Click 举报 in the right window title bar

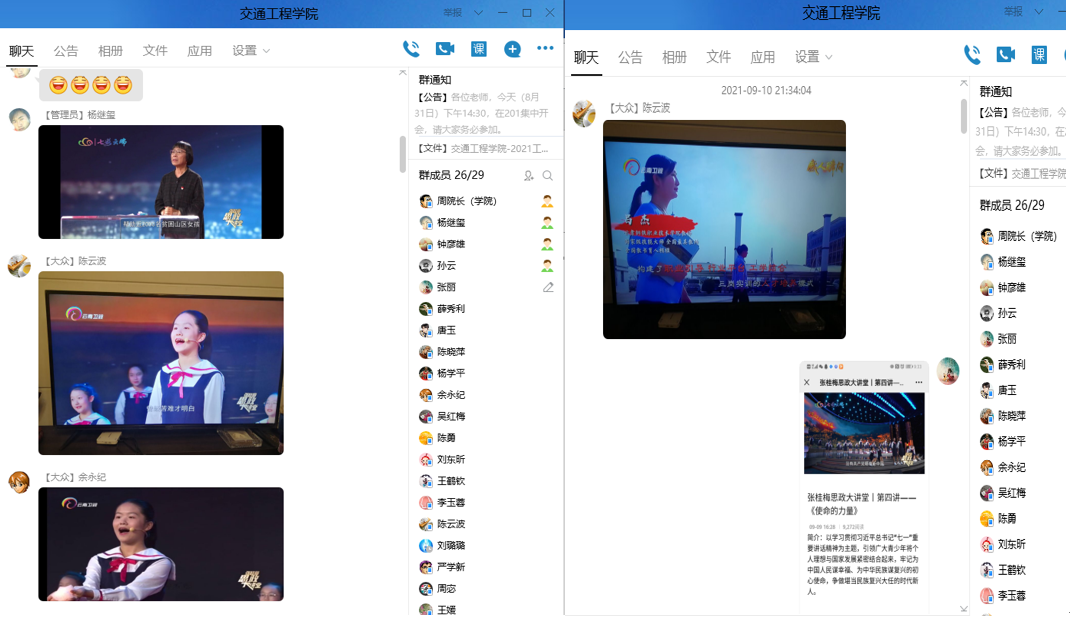point(1013,12)
